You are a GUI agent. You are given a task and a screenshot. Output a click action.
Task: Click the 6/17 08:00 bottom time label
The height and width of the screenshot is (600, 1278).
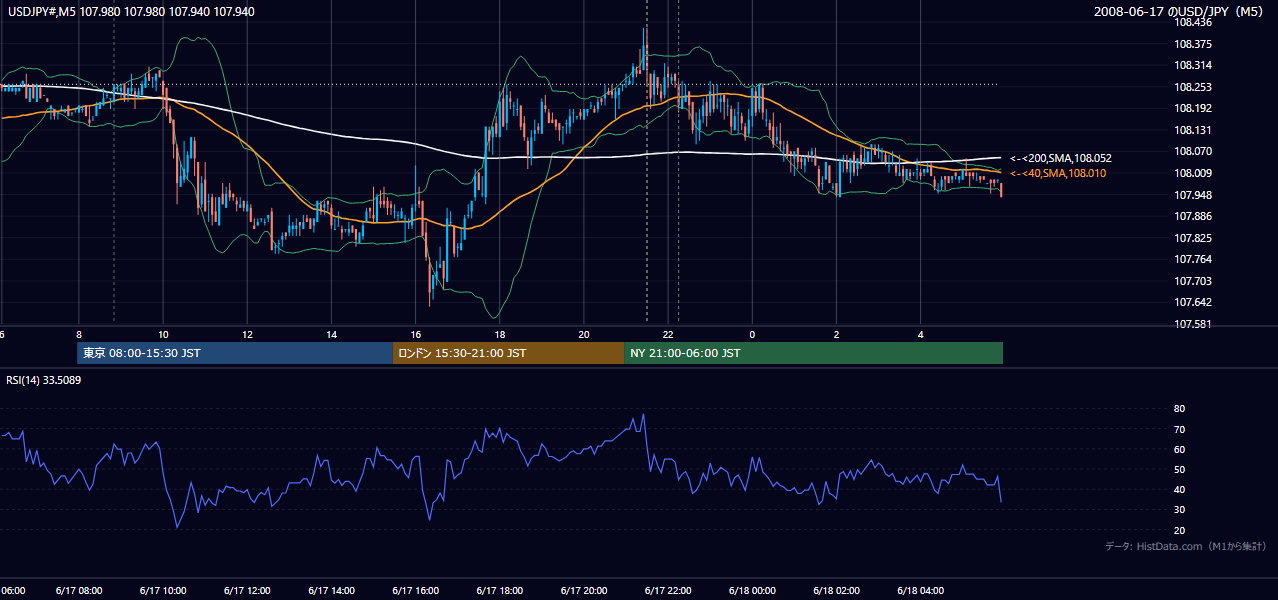pyautogui.click(x=77, y=590)
